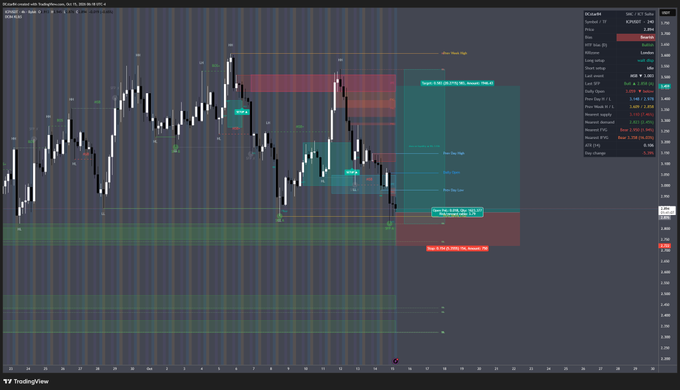Click the Last SFP Bull row
Screen dimensions: 680x390
click(x=619, y=83)
